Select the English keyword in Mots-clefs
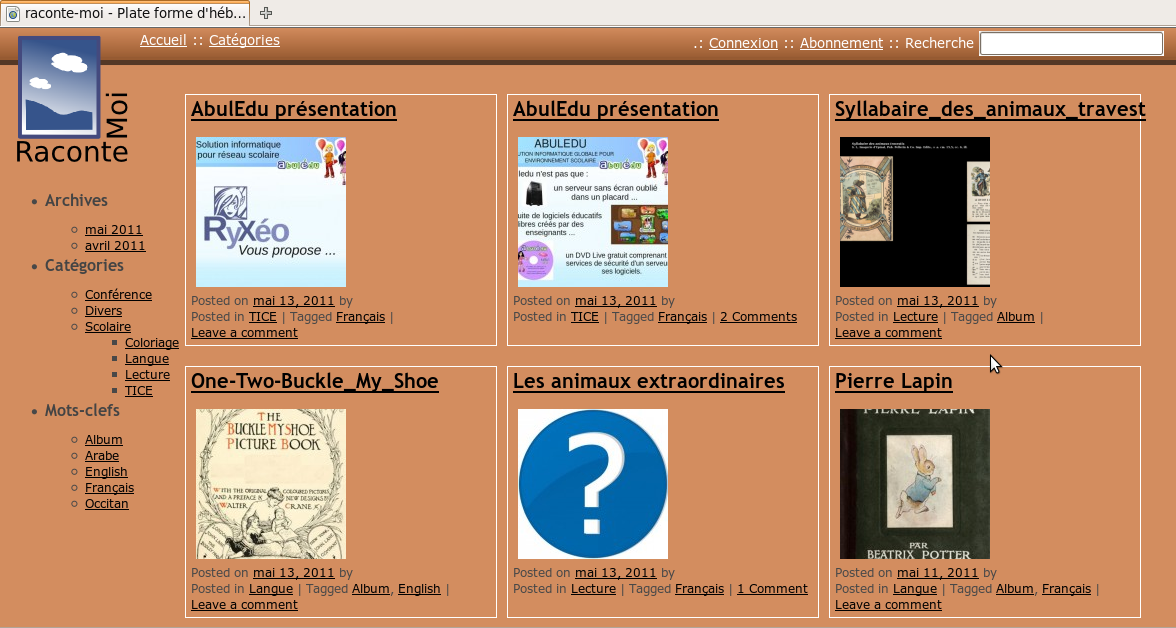1176x628 pixels. (106, 472)
